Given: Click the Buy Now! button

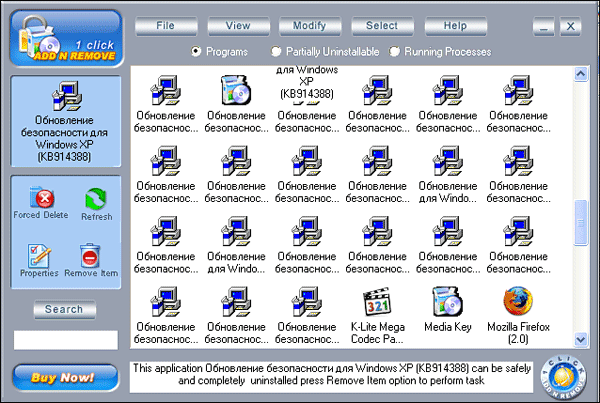Looking at the screenshot, I should click(x=65, y=378).
